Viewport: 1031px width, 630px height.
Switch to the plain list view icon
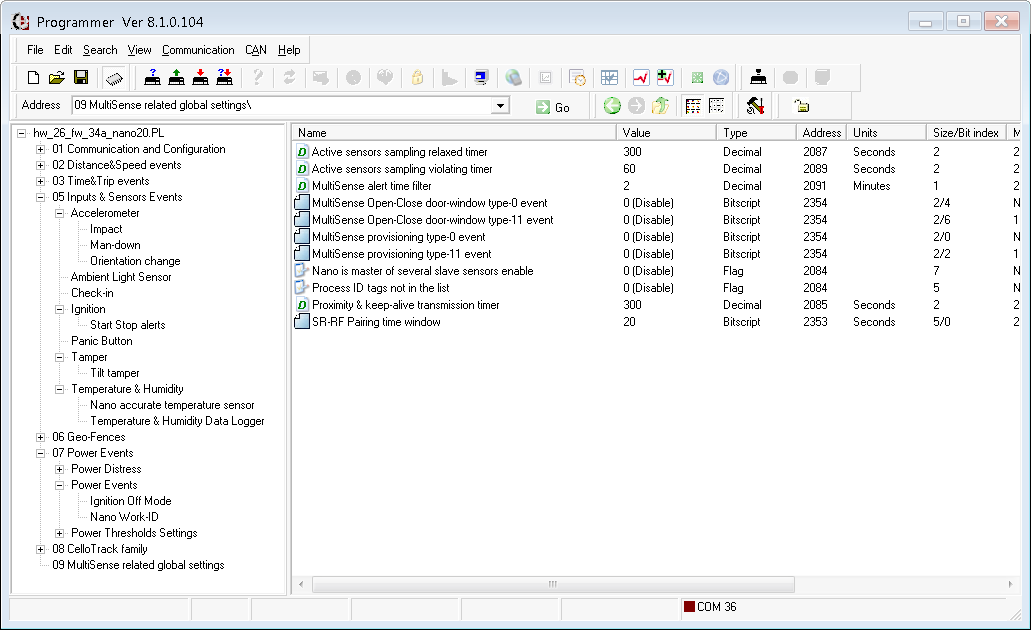pos(717,106)
